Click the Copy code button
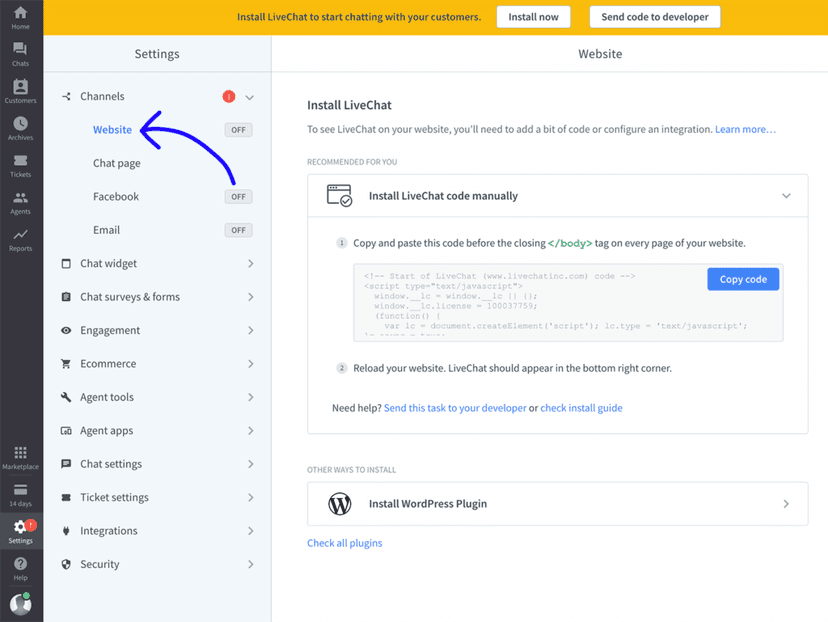 tap(743, 279)
